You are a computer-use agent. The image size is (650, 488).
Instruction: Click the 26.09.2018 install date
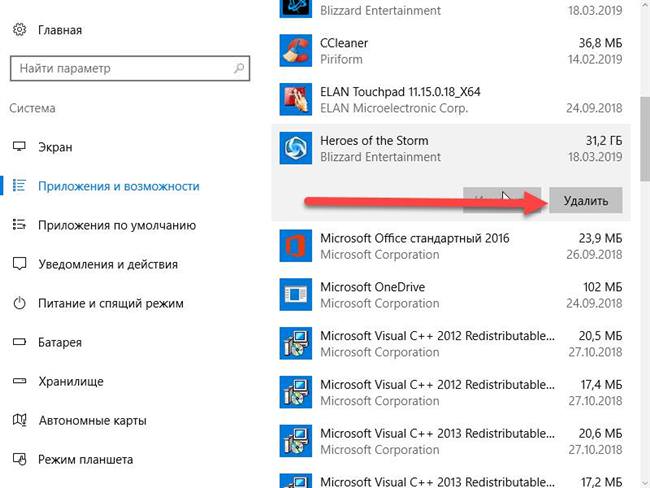(x=594, y=255)
